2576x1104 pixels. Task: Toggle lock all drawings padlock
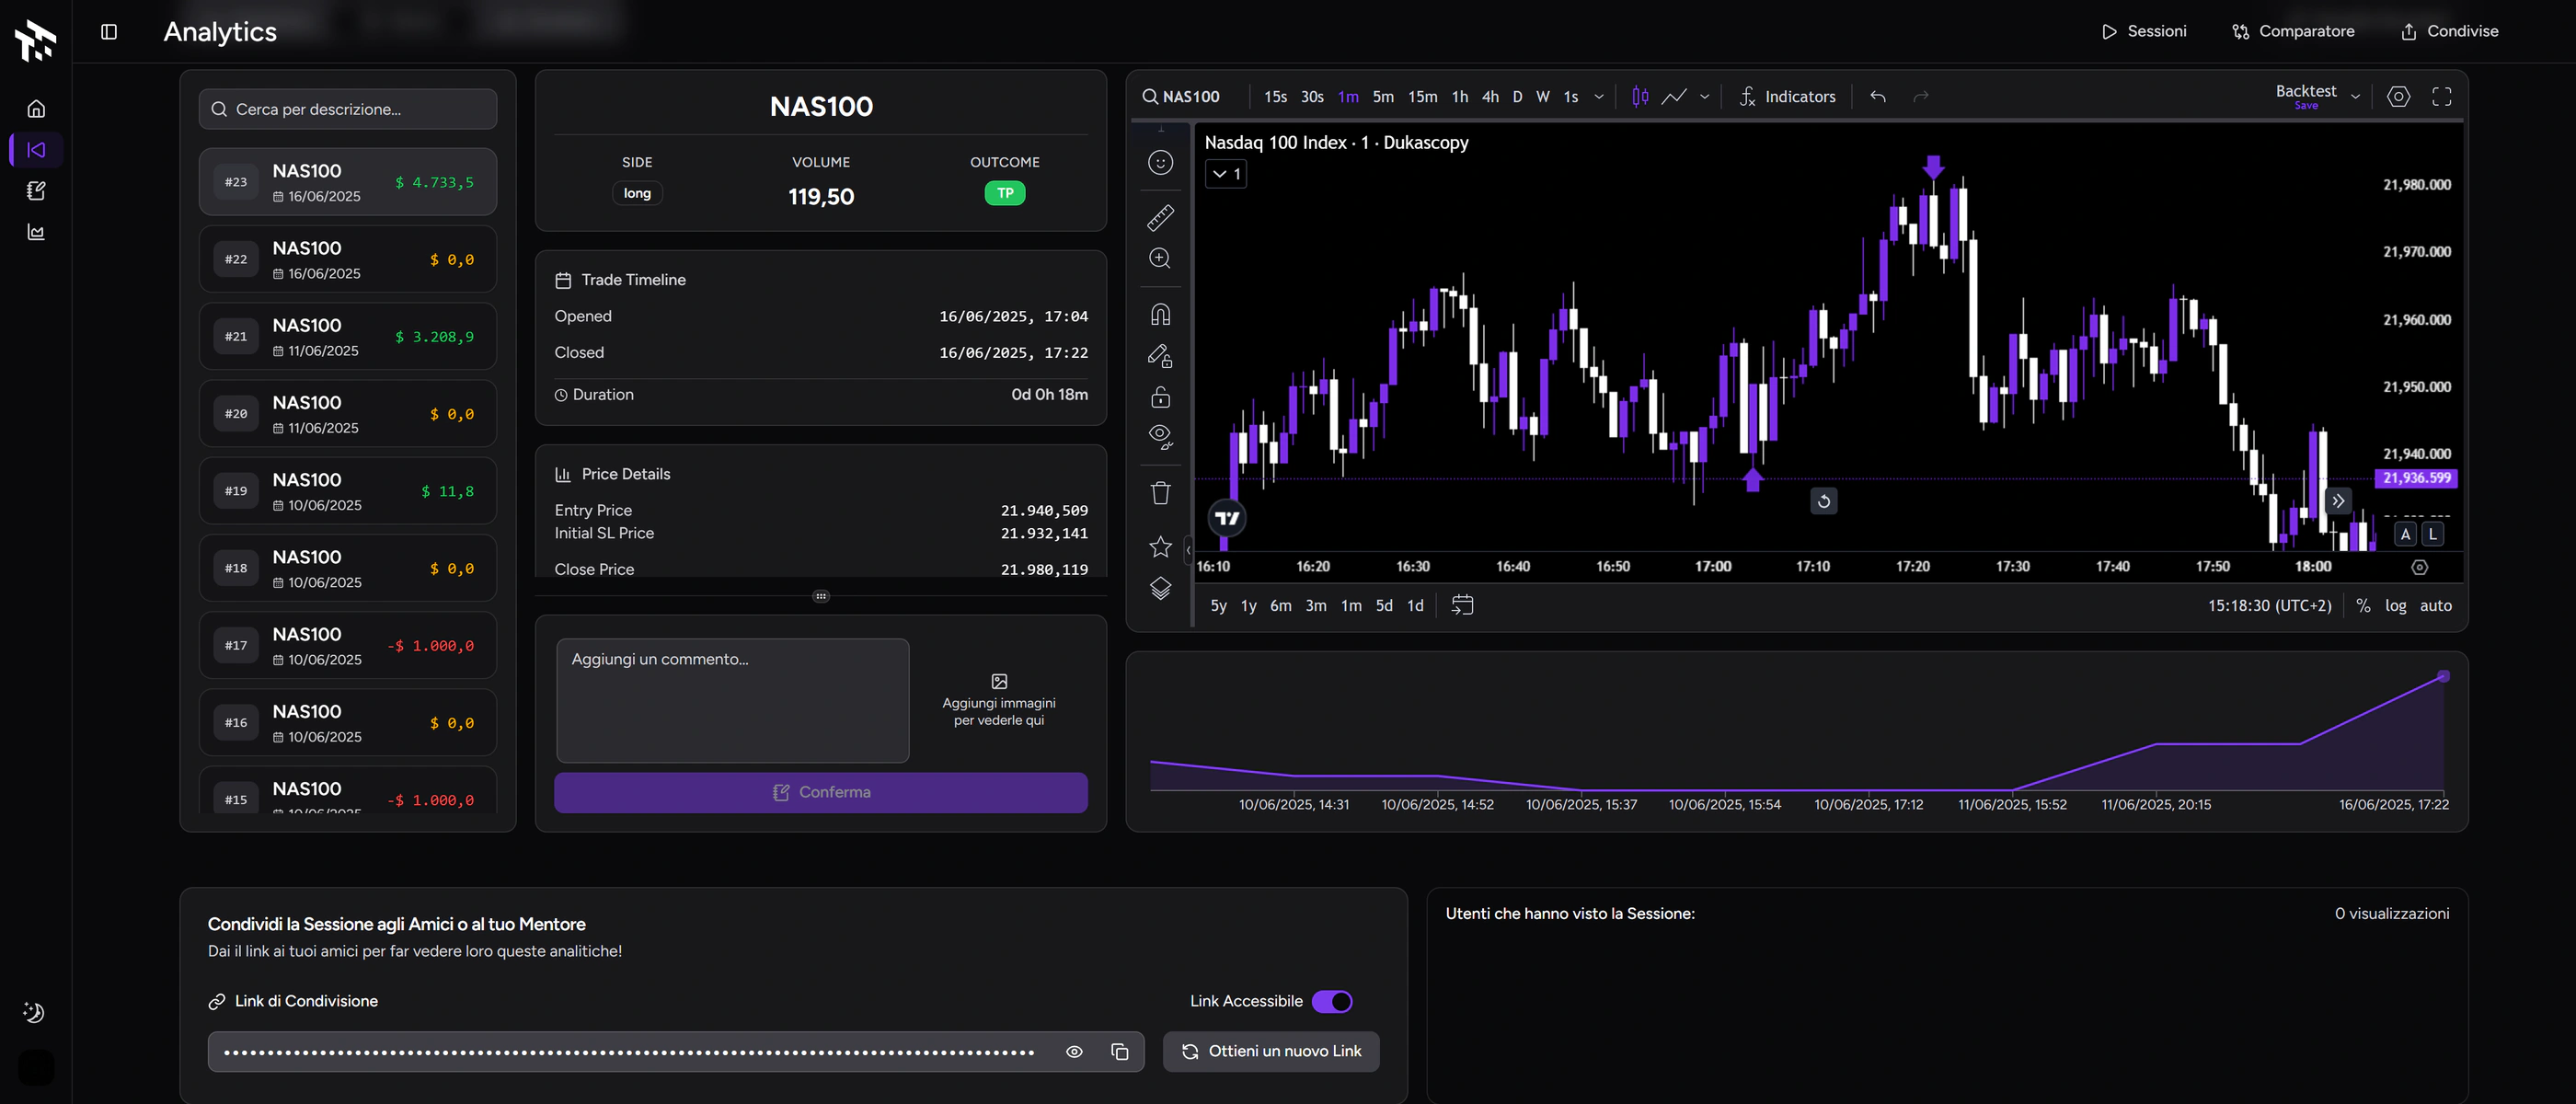[x=1160, y=397]
